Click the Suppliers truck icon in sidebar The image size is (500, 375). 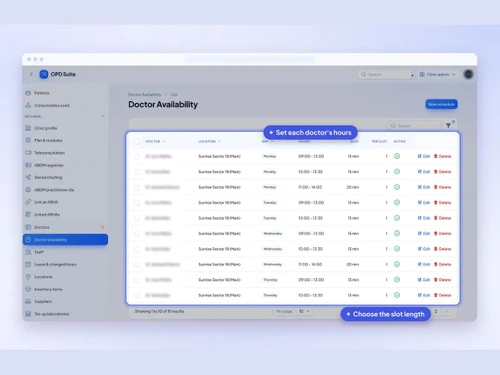[x=28, y=301]
